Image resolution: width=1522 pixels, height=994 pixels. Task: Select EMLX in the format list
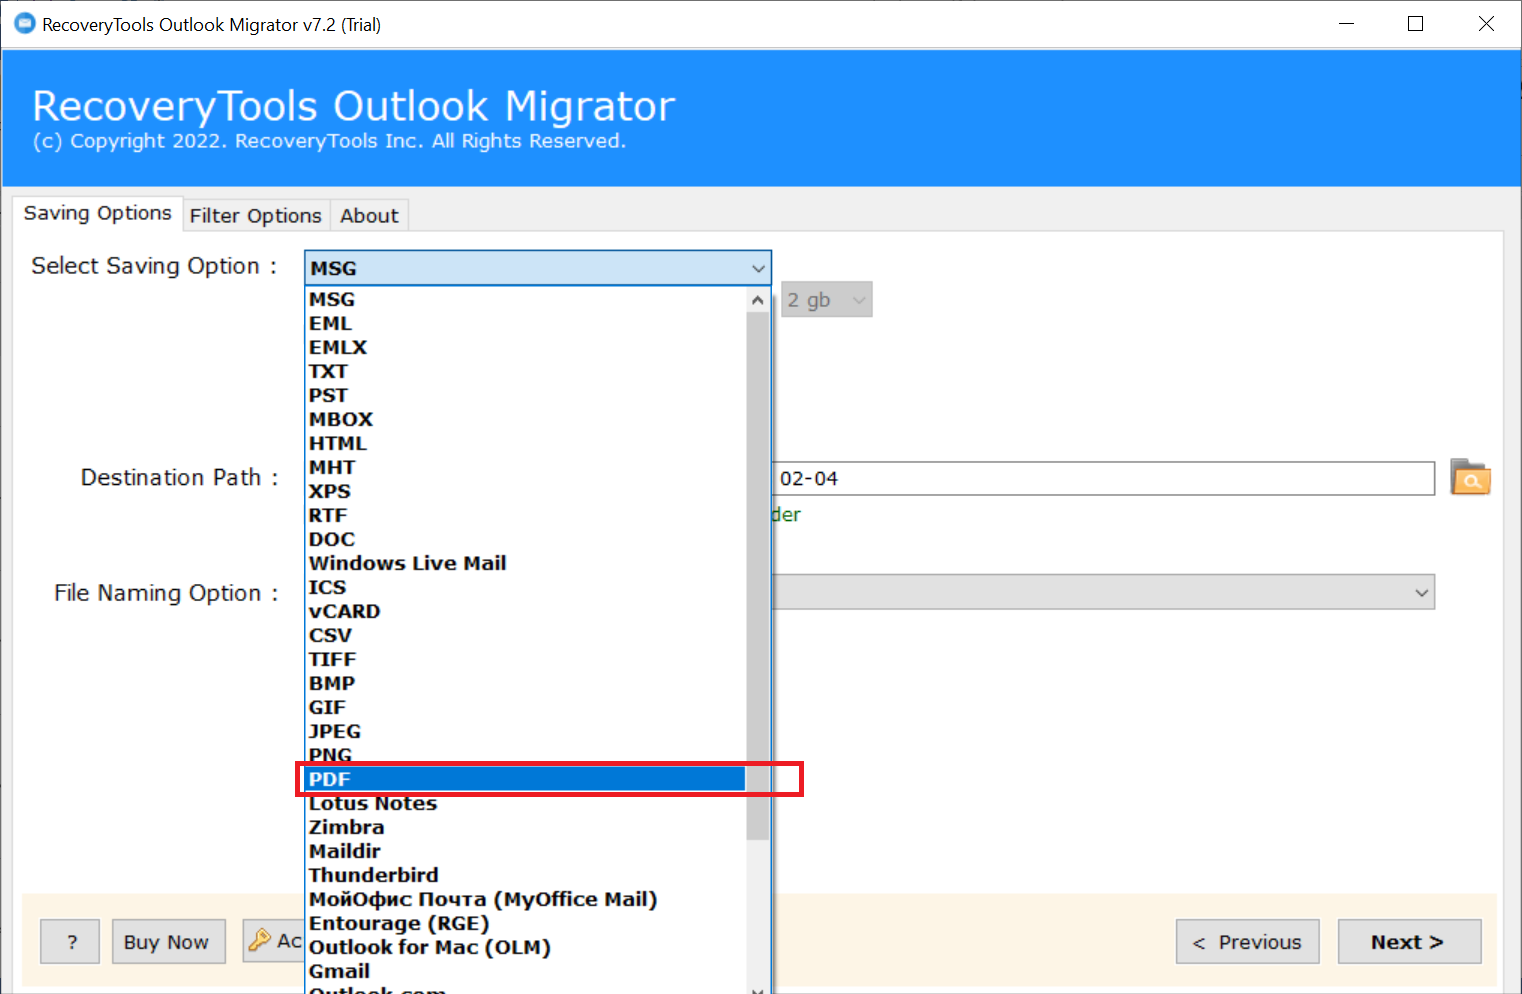click(x=525, y=347)
